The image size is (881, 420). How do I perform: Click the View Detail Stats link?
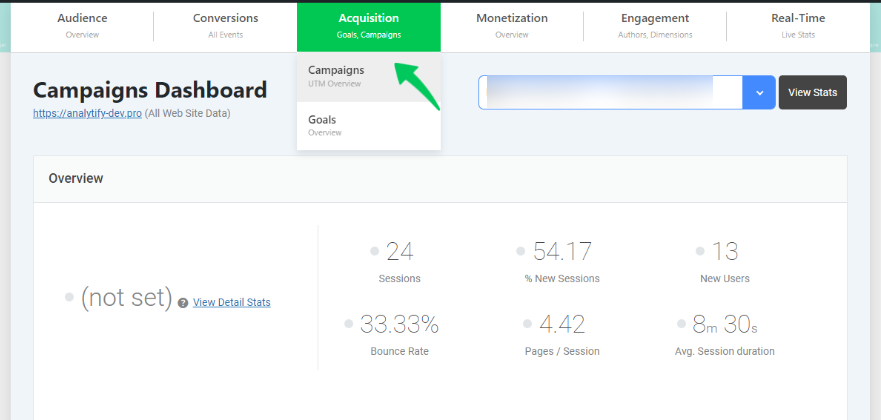[231, 302]
